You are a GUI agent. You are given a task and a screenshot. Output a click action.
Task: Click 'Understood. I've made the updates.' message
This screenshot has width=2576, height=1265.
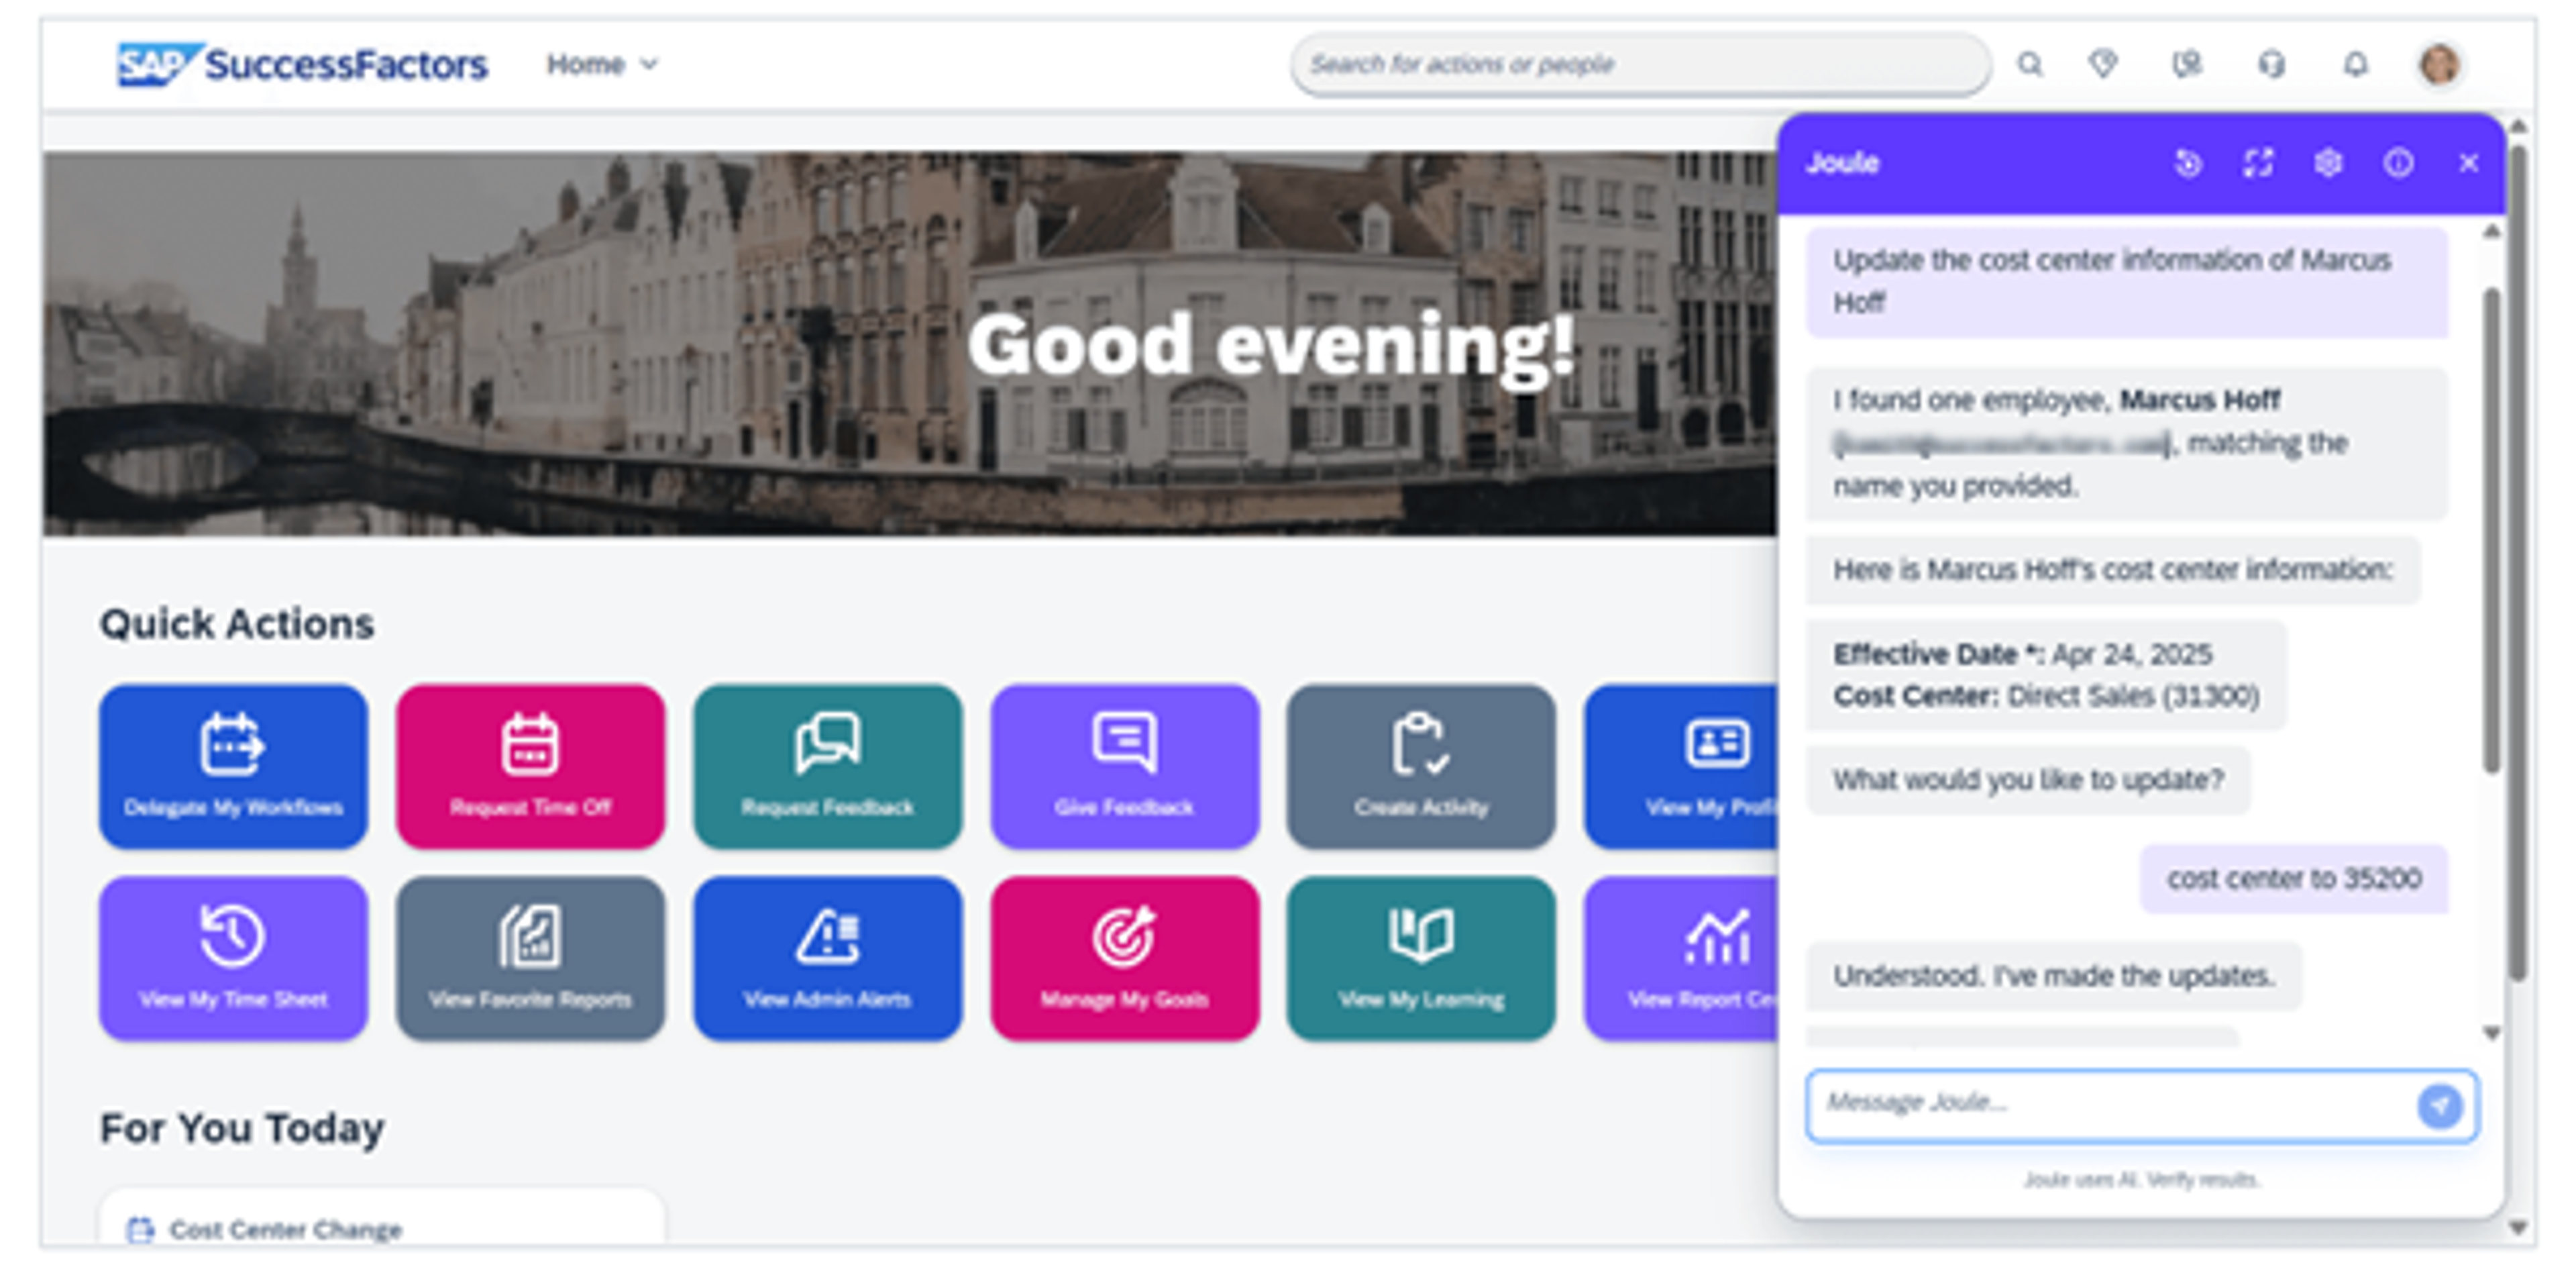pos(2053,976)
